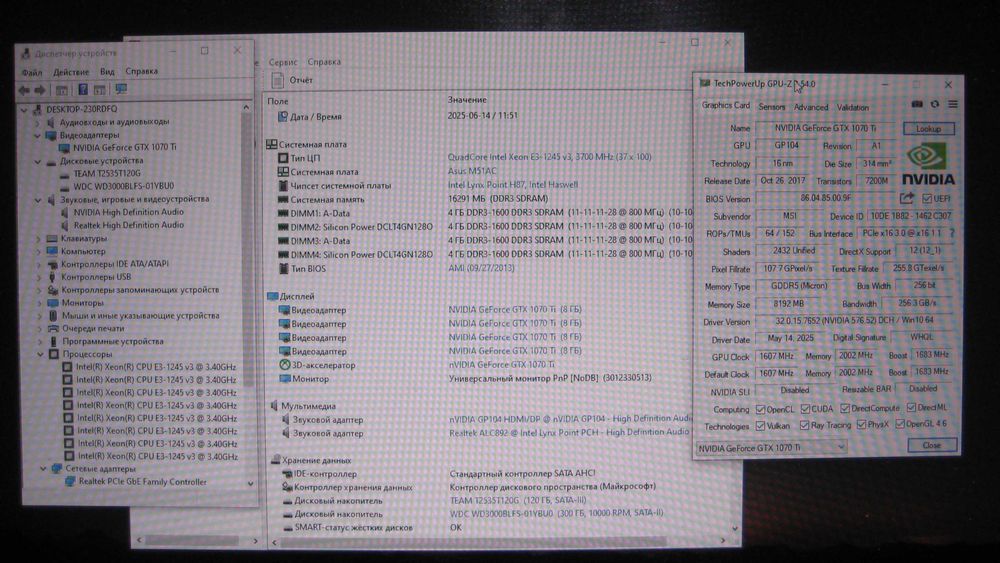Open the Вид menu in Device Manager
This screenshot has width=1000, height=563.
pos(107,71)
